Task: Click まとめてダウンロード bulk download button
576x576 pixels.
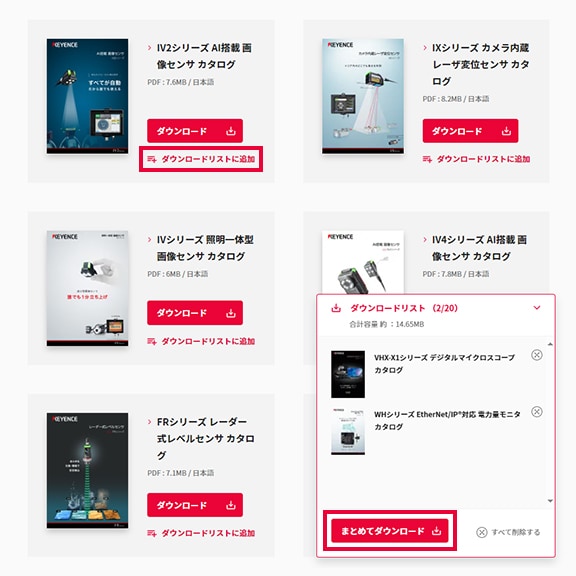Action: pos(390,531)
